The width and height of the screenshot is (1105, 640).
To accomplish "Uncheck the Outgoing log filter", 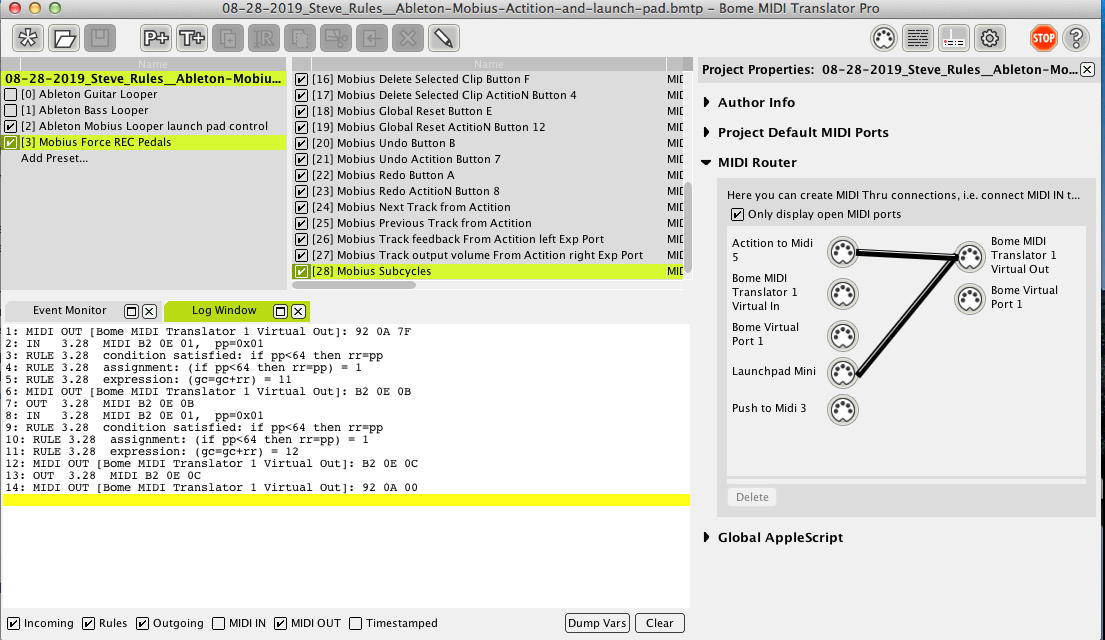I will [142, 623].
